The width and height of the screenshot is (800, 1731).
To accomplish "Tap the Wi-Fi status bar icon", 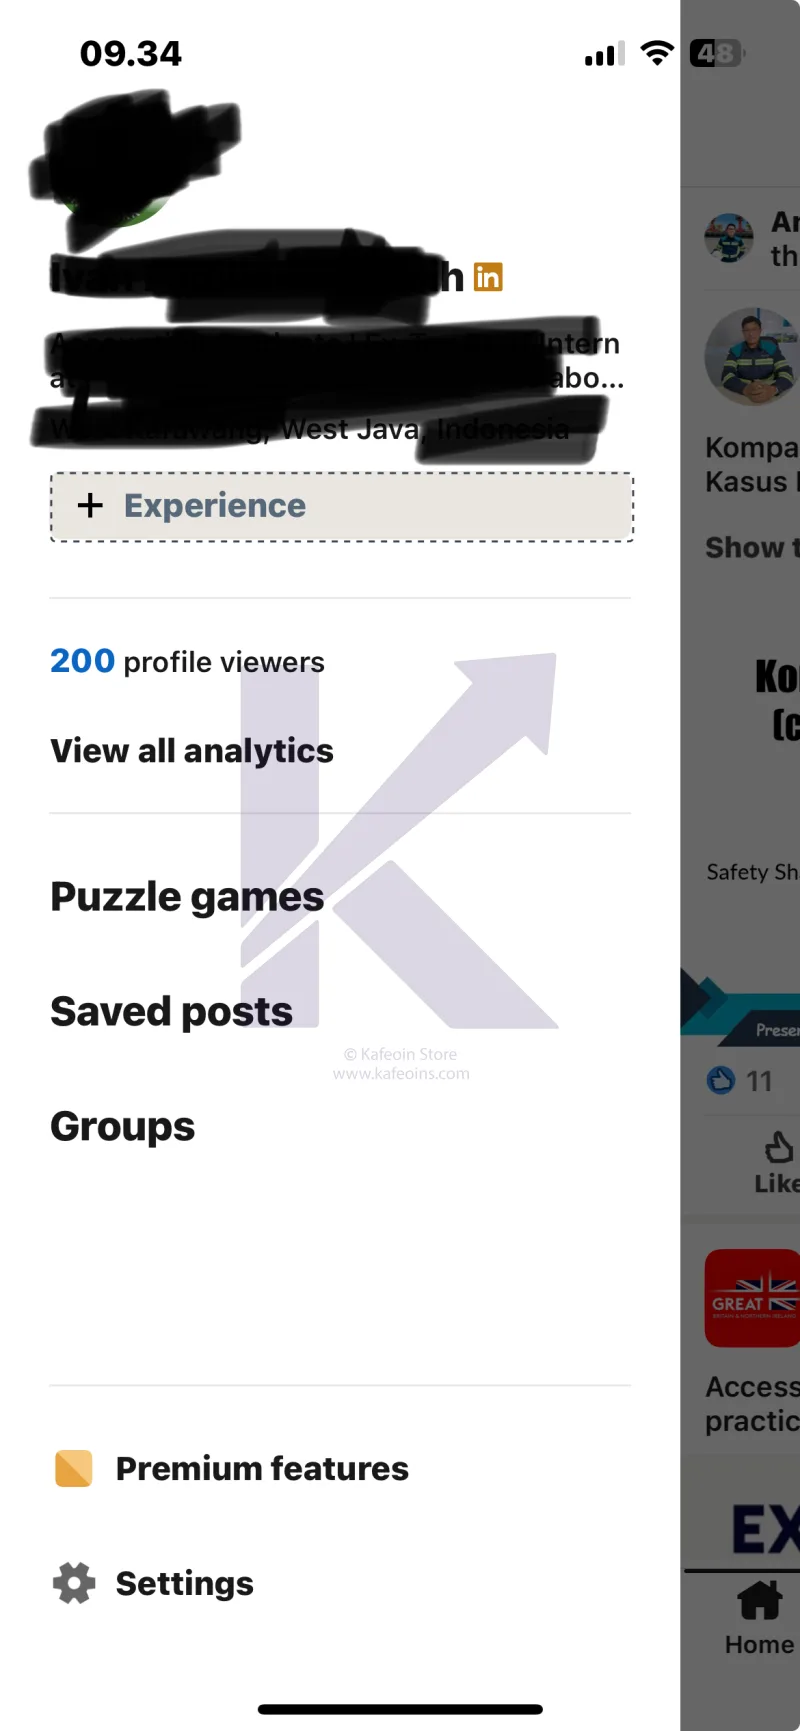I will 657,53.
